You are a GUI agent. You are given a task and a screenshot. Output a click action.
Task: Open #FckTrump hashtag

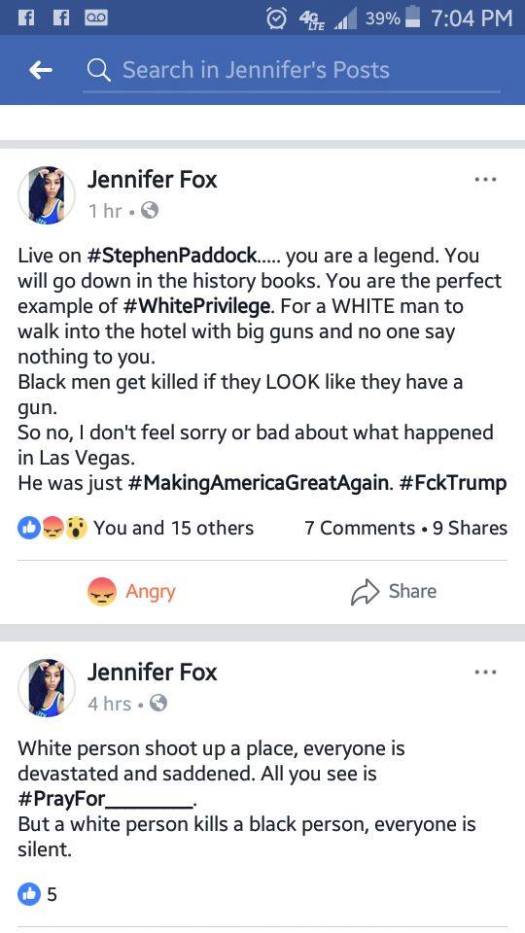[450, 483]
